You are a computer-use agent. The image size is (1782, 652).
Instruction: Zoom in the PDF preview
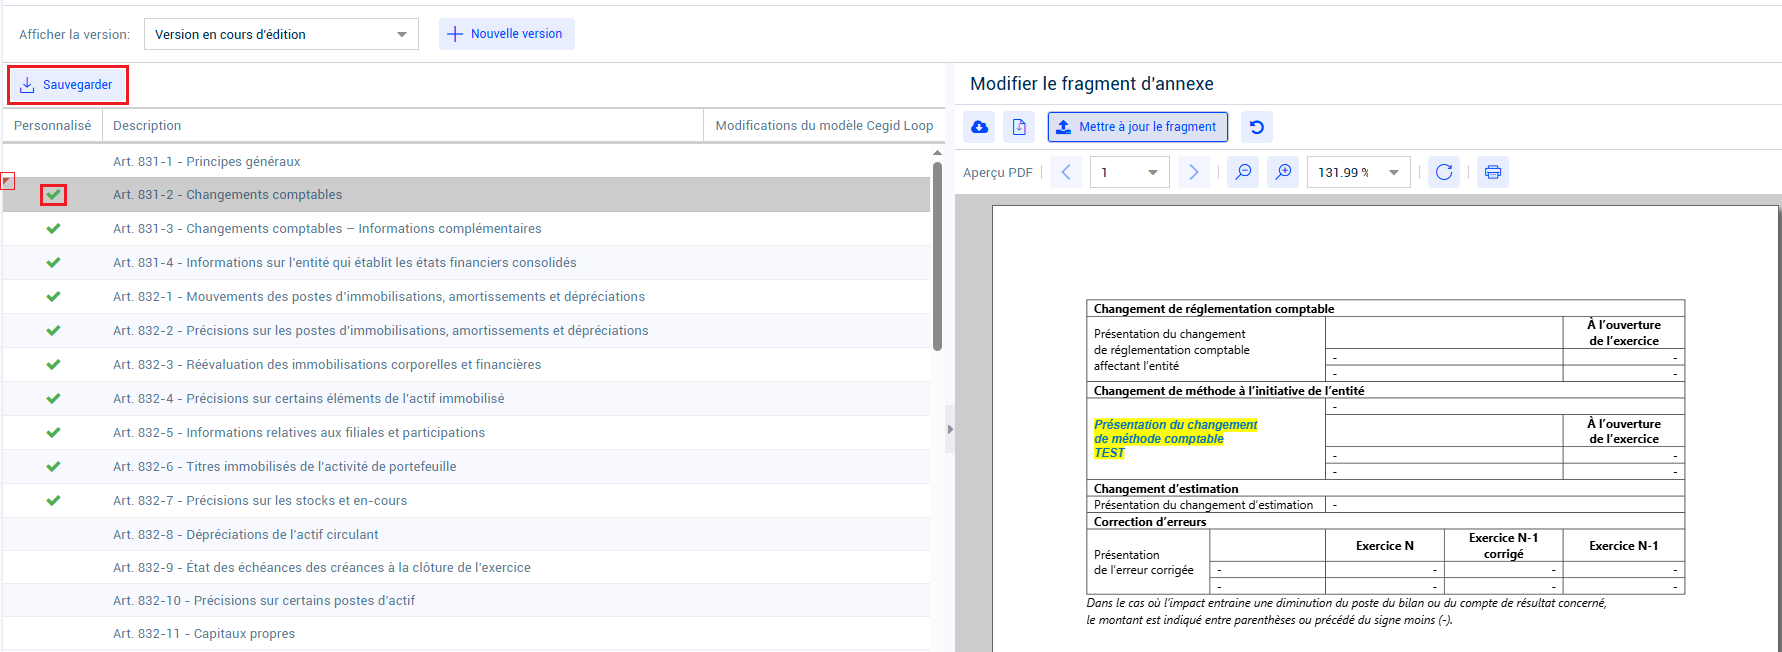1283,172
